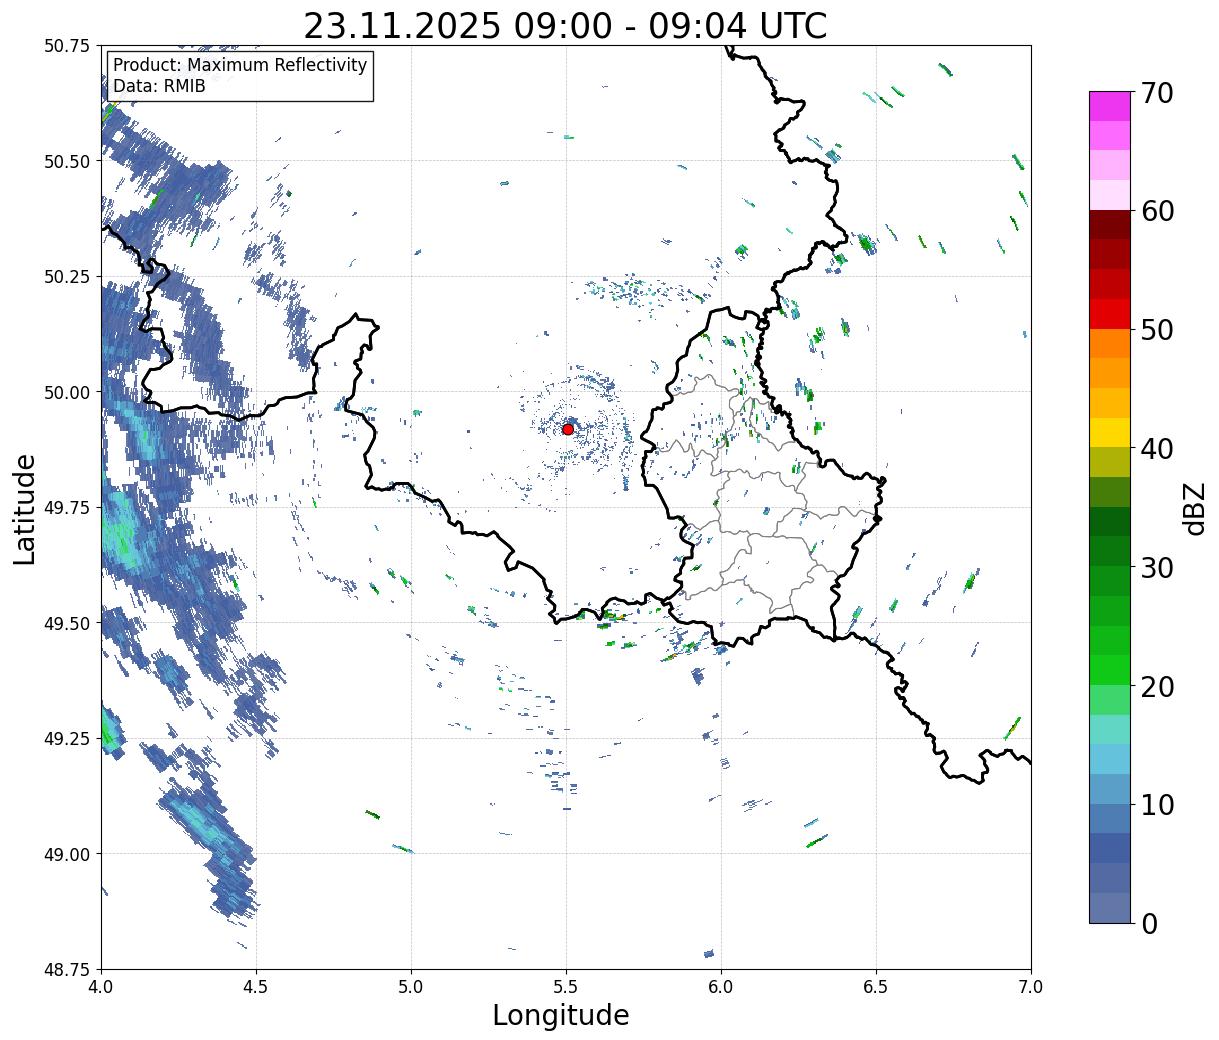Image resolution: width=1219 pixels, height=1040 pixels.
Task: Click the latitude tick label 50.00
Action: click(67, 392)
